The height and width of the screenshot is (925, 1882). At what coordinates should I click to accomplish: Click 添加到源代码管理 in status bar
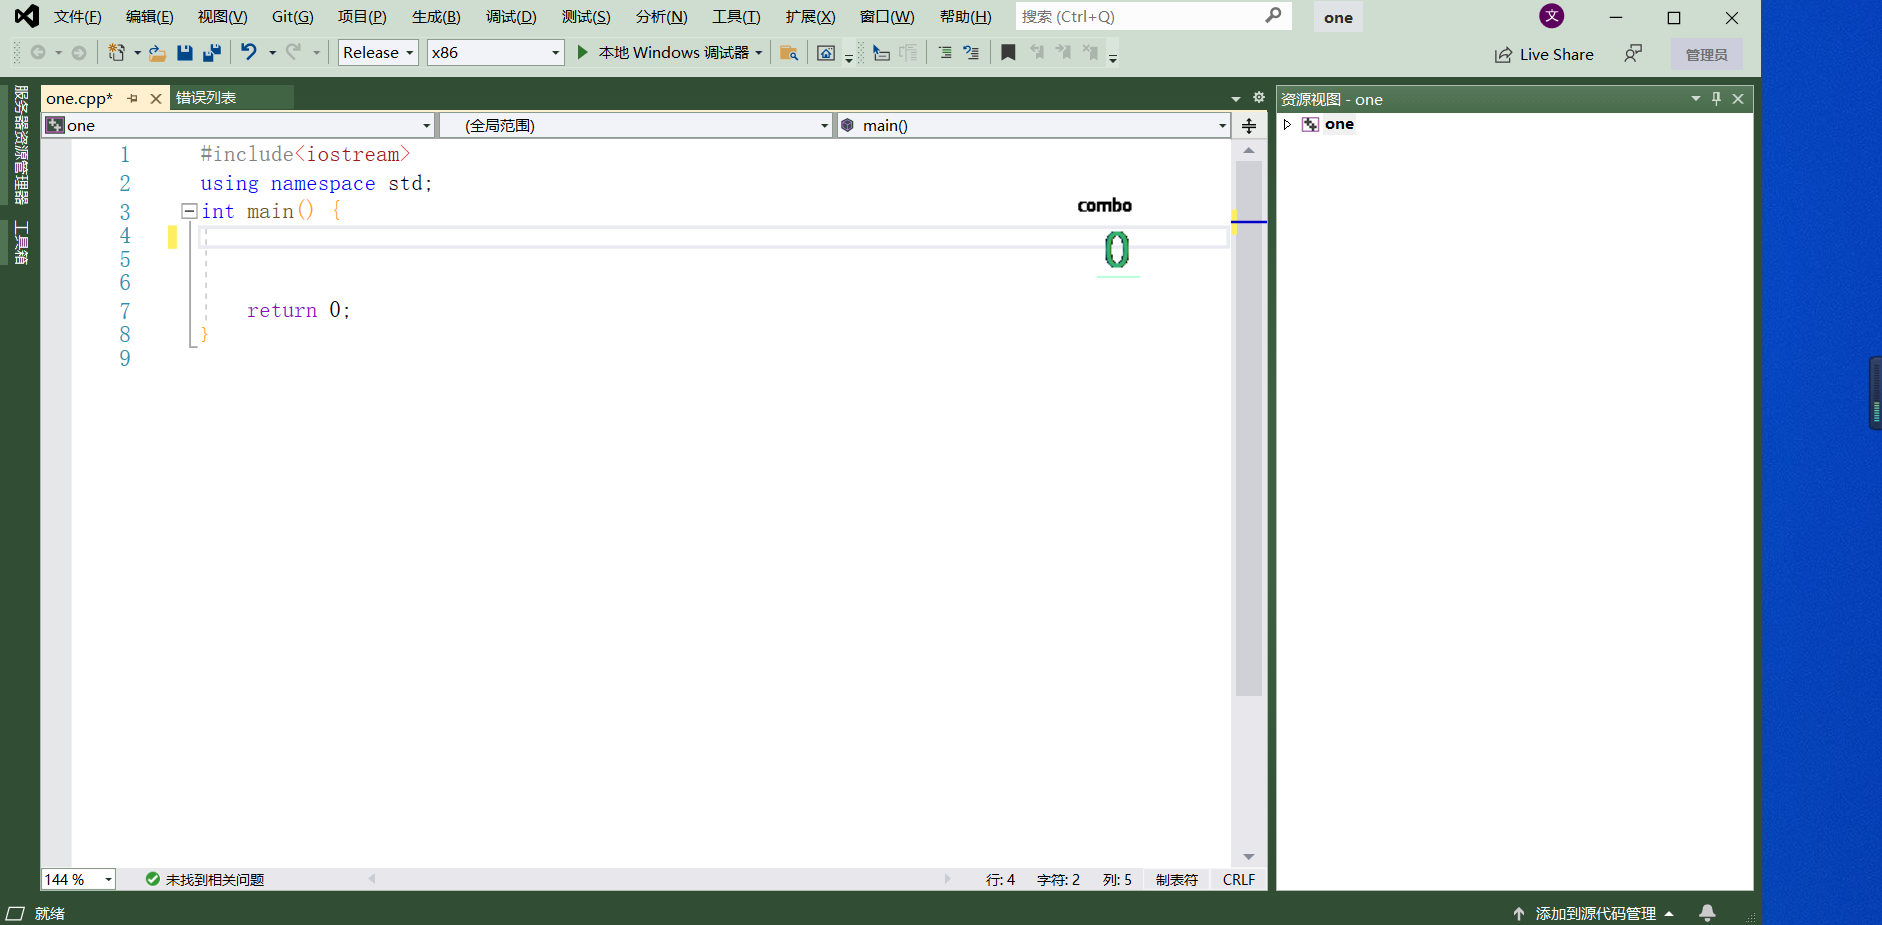(1594, 913)
